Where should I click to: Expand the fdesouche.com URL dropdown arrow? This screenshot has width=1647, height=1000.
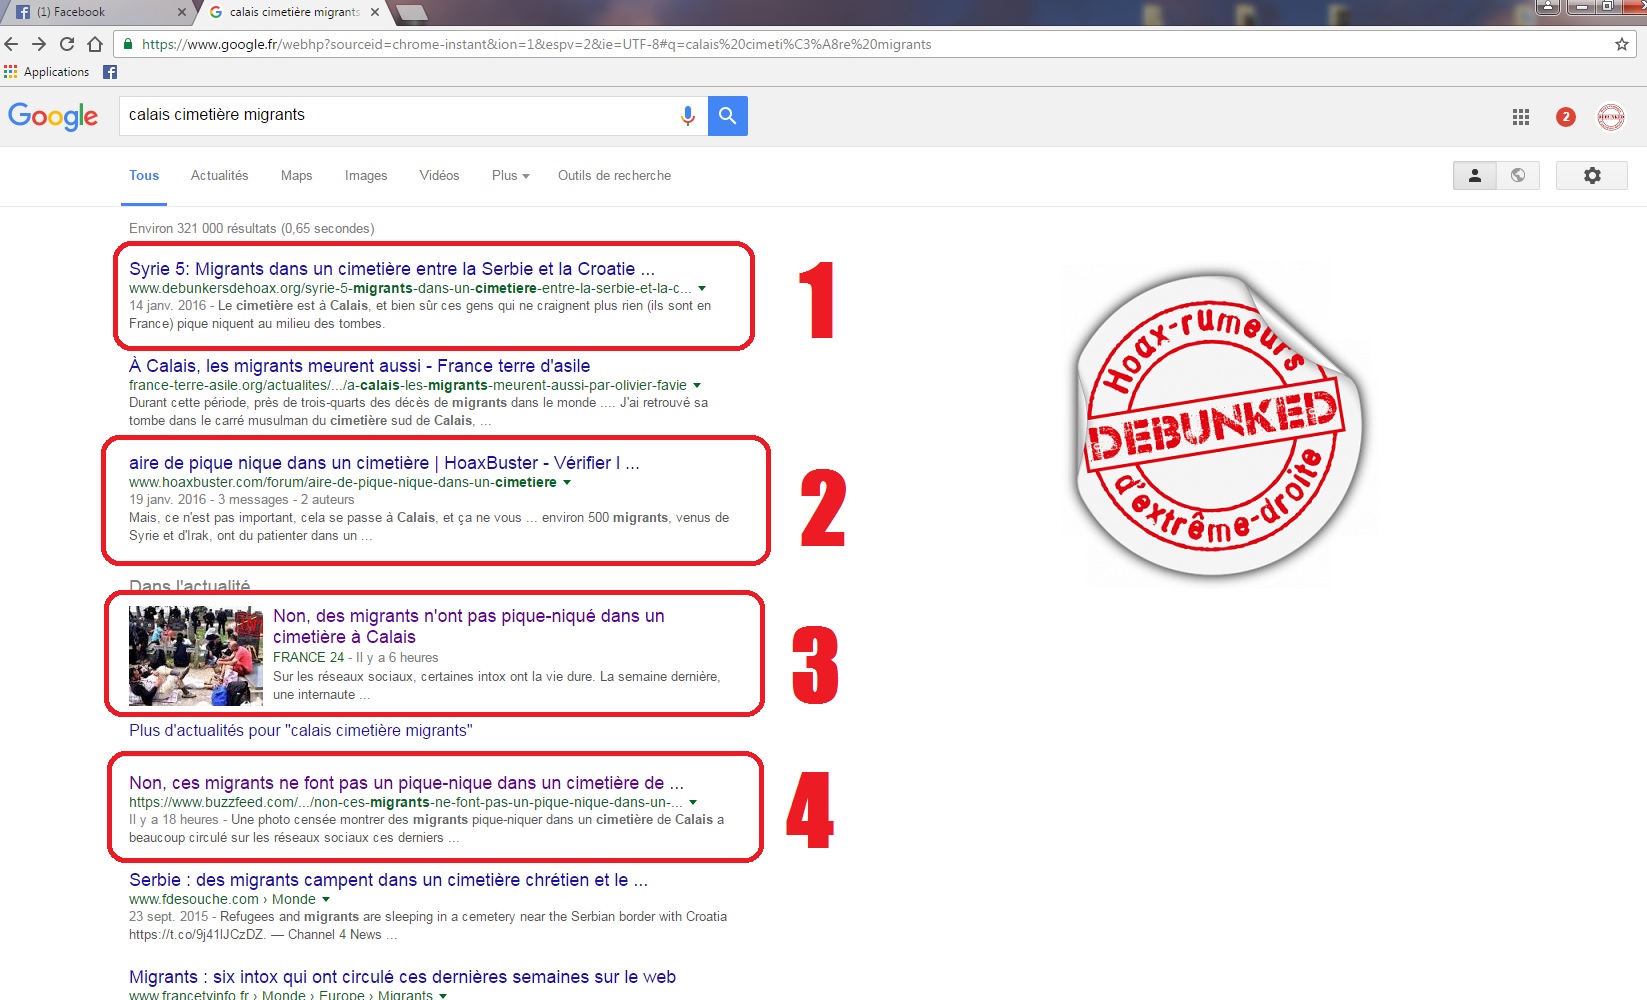tap(326, 899)
